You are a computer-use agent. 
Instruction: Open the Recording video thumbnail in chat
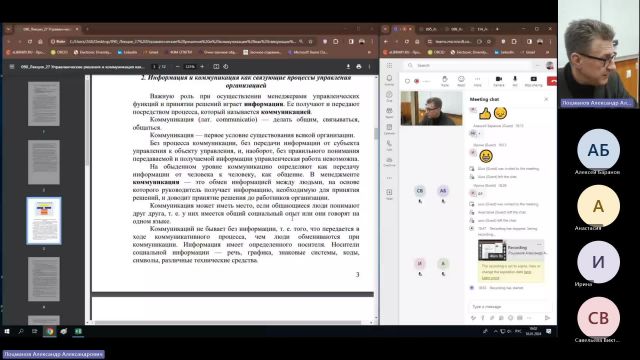[x=491, y=250]
